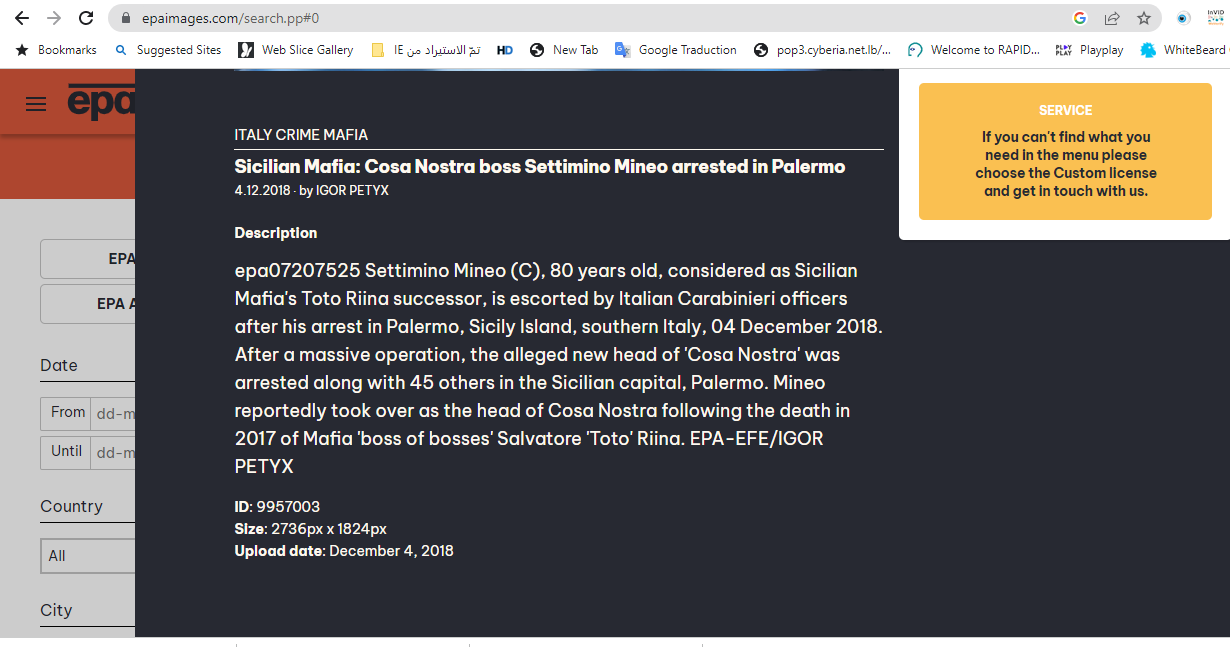Click the share page icon
Image resolution: width=1230 pixels, height=647 pixels.
(1111, 18)
